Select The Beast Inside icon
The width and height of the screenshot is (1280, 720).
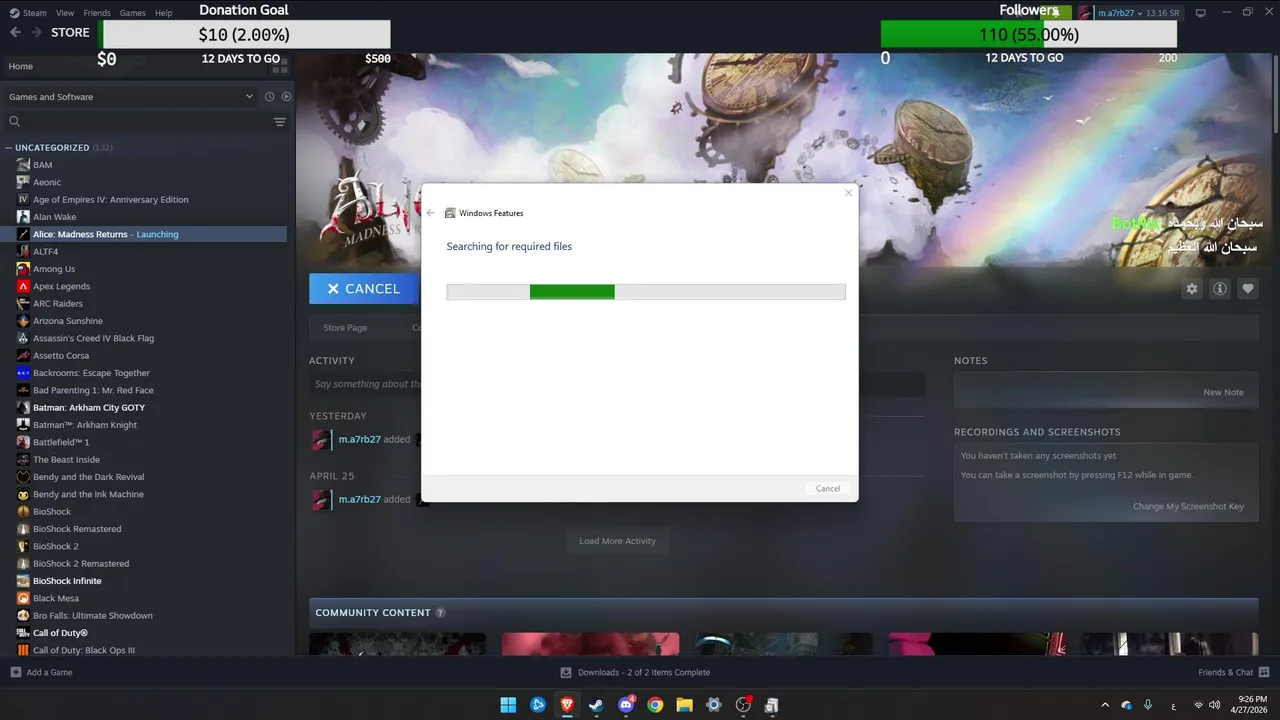tap(23, 459)
